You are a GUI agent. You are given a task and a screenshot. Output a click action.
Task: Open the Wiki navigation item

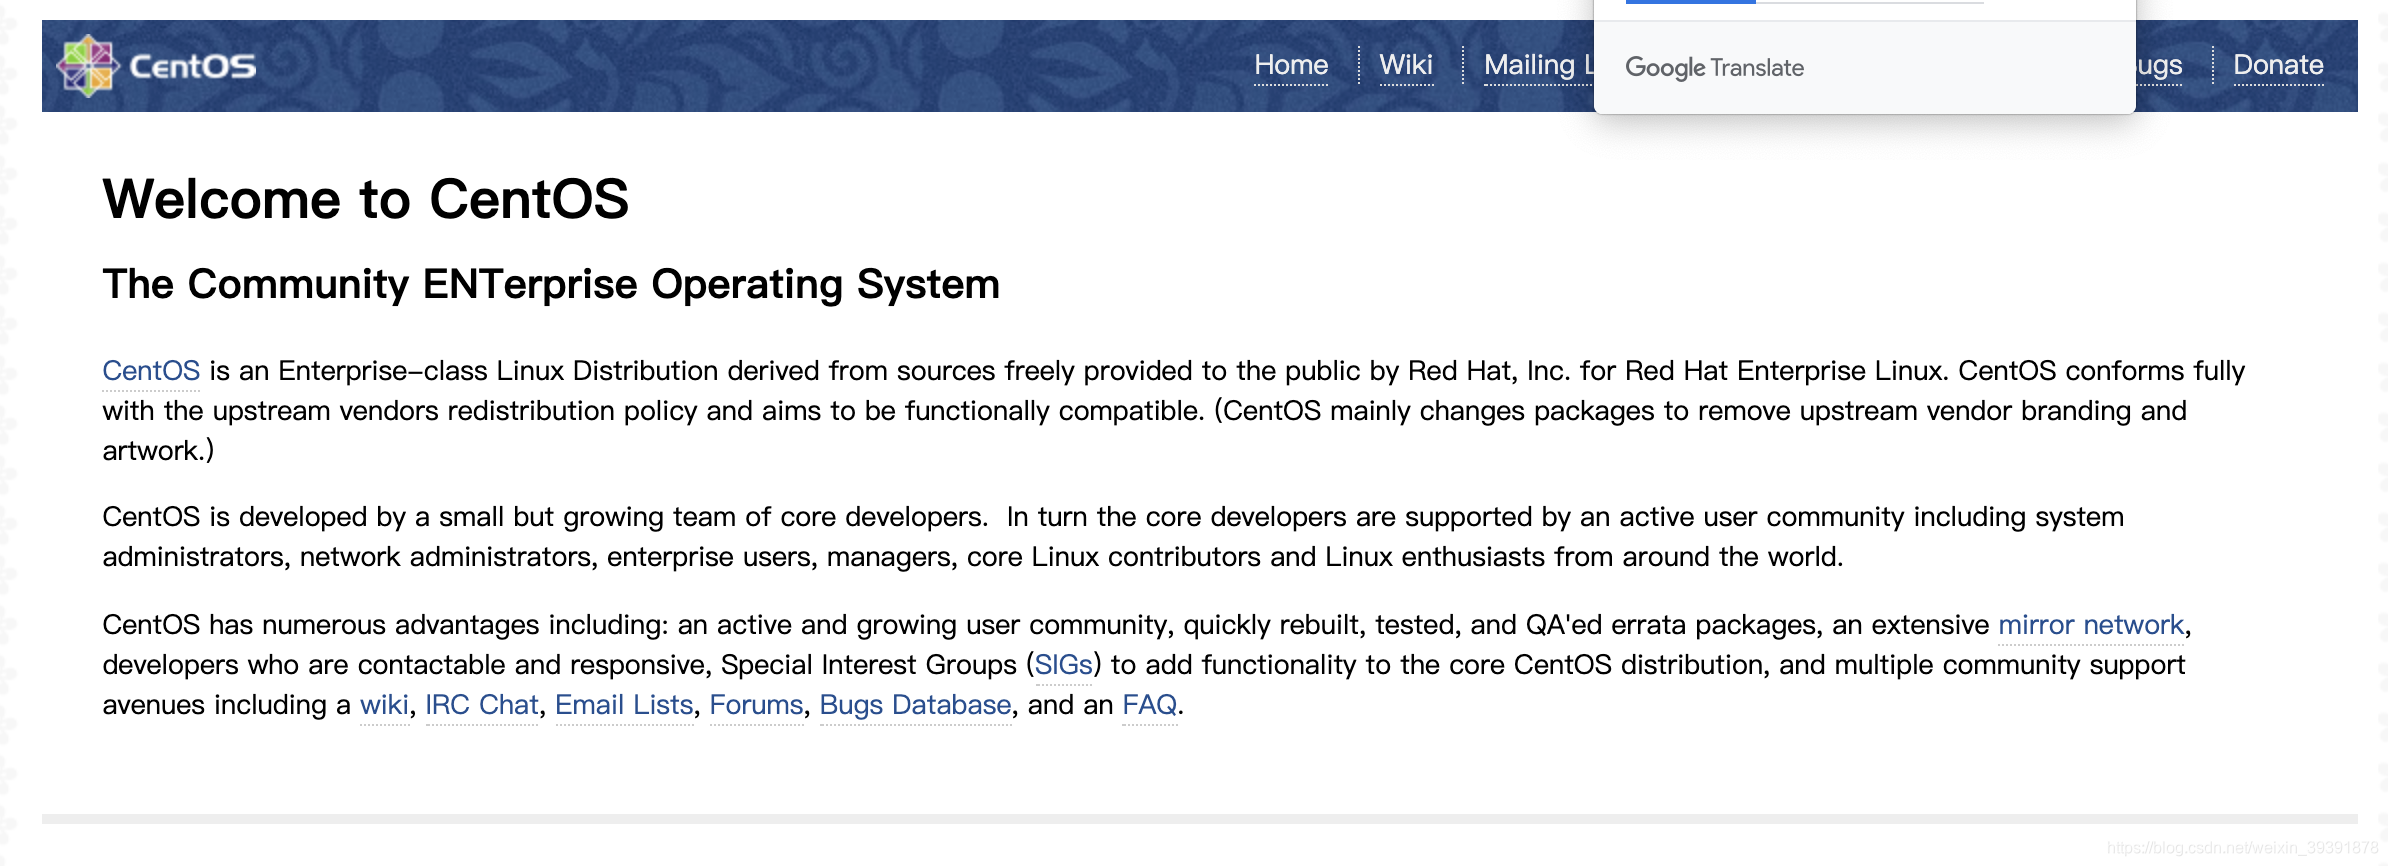coord(1406,65)
